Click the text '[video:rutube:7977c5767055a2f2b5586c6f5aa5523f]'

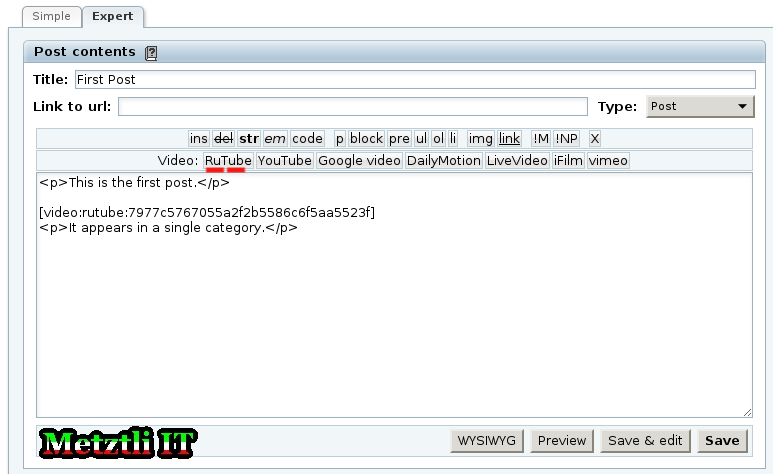pos(207,212)
